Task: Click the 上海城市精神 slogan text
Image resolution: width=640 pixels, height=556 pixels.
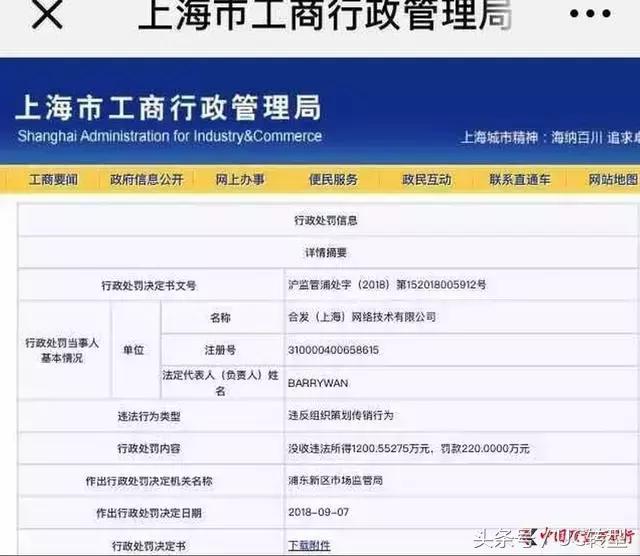Action: click(551, 138)
